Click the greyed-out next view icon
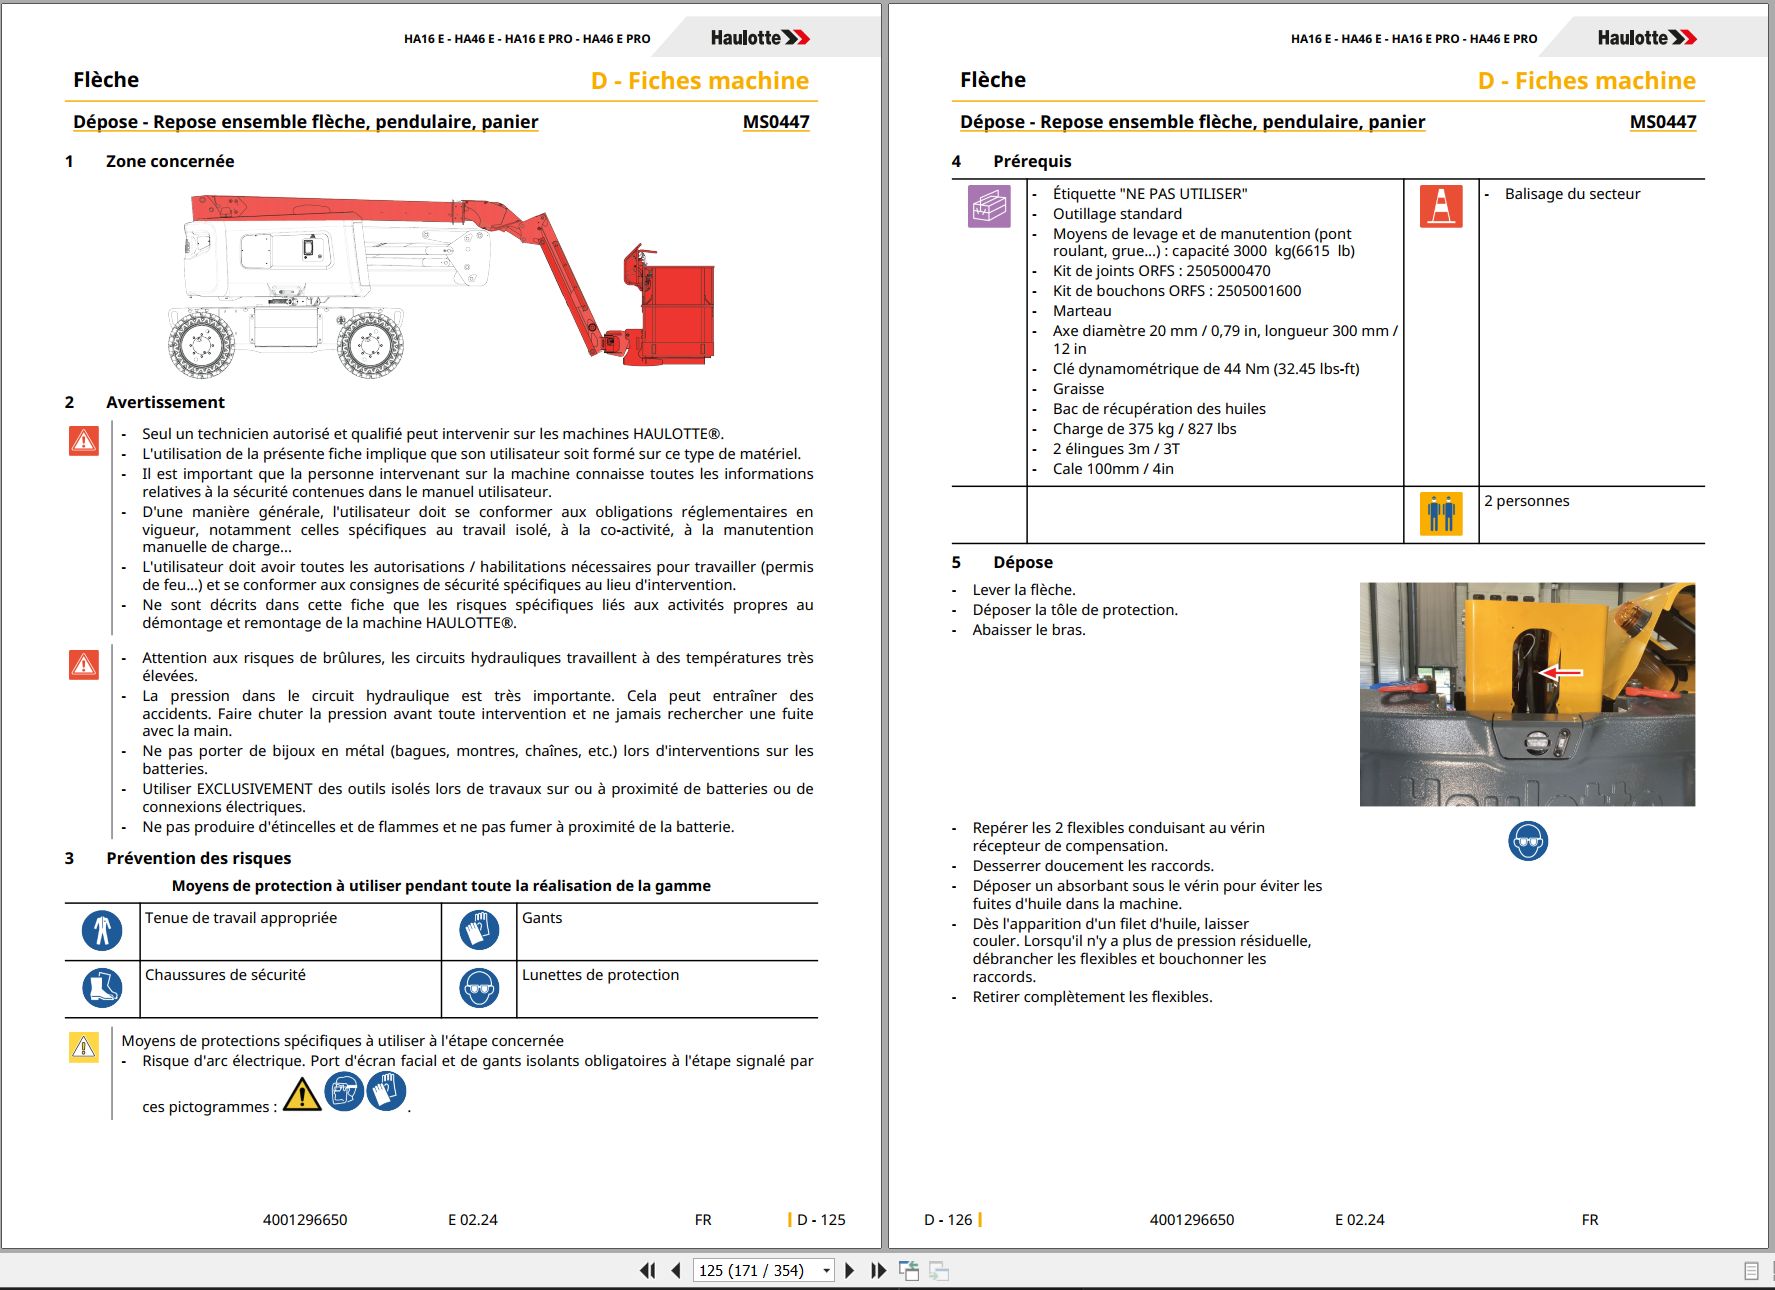 (x=939, y=1270)
